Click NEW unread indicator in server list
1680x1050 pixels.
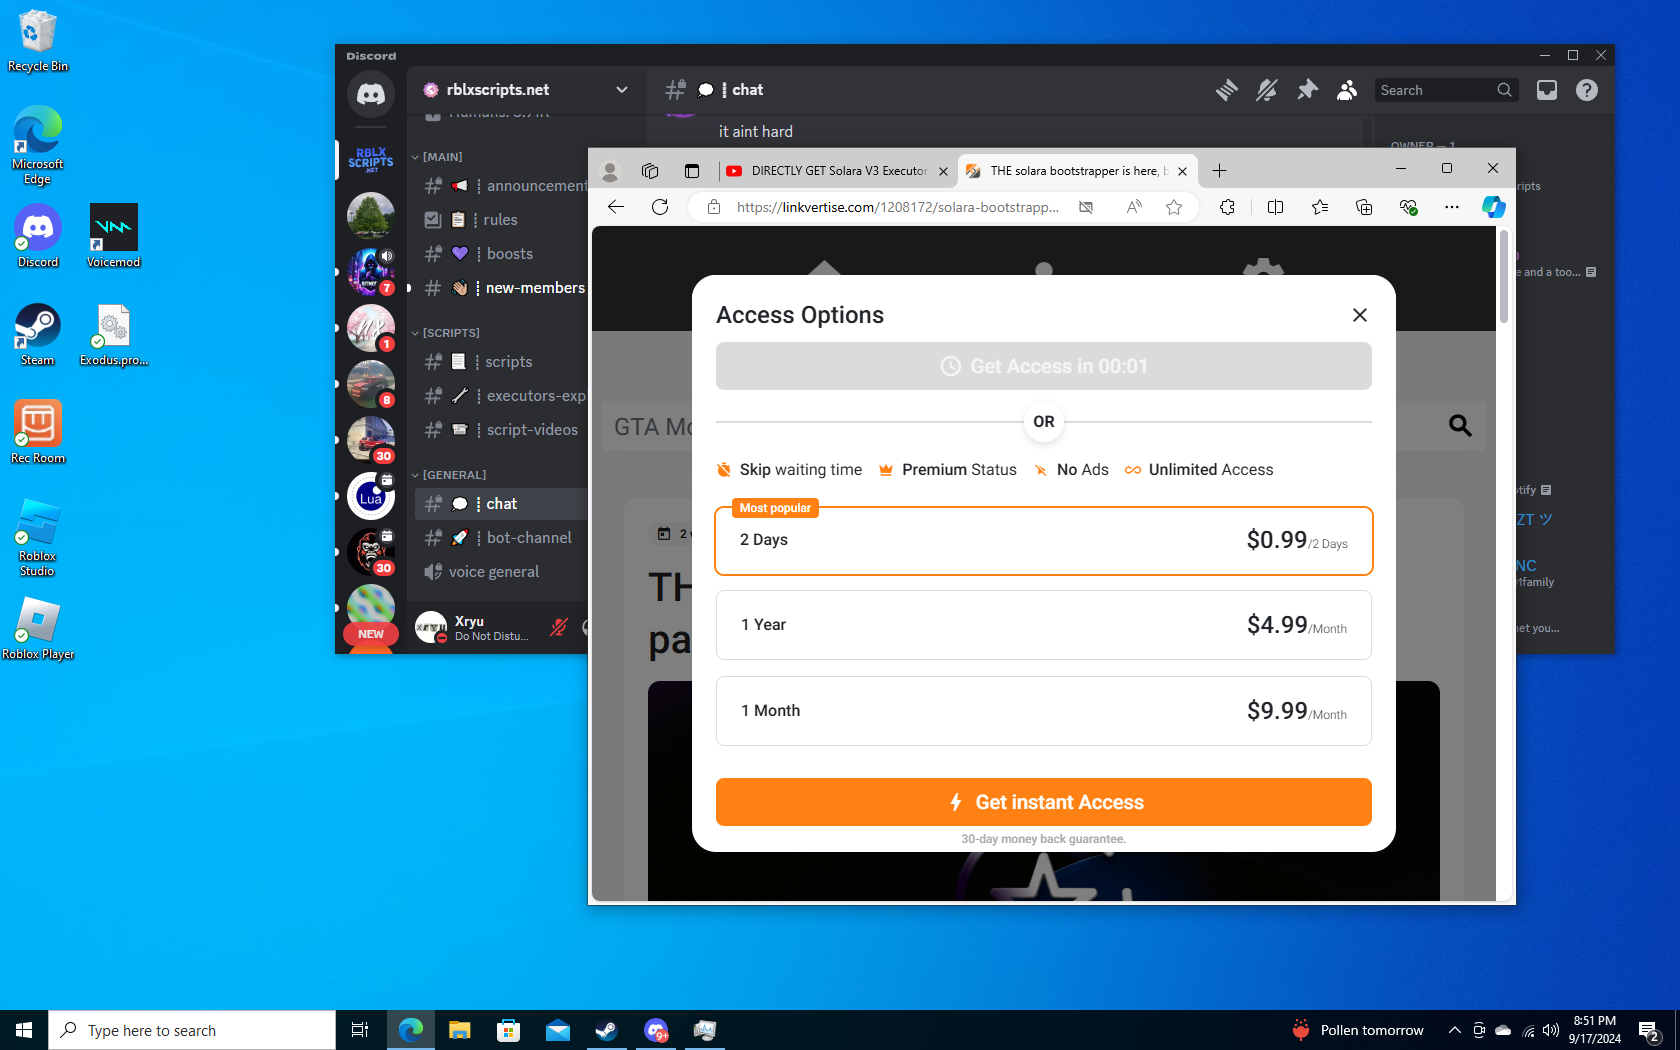click(x=371, y=634)
